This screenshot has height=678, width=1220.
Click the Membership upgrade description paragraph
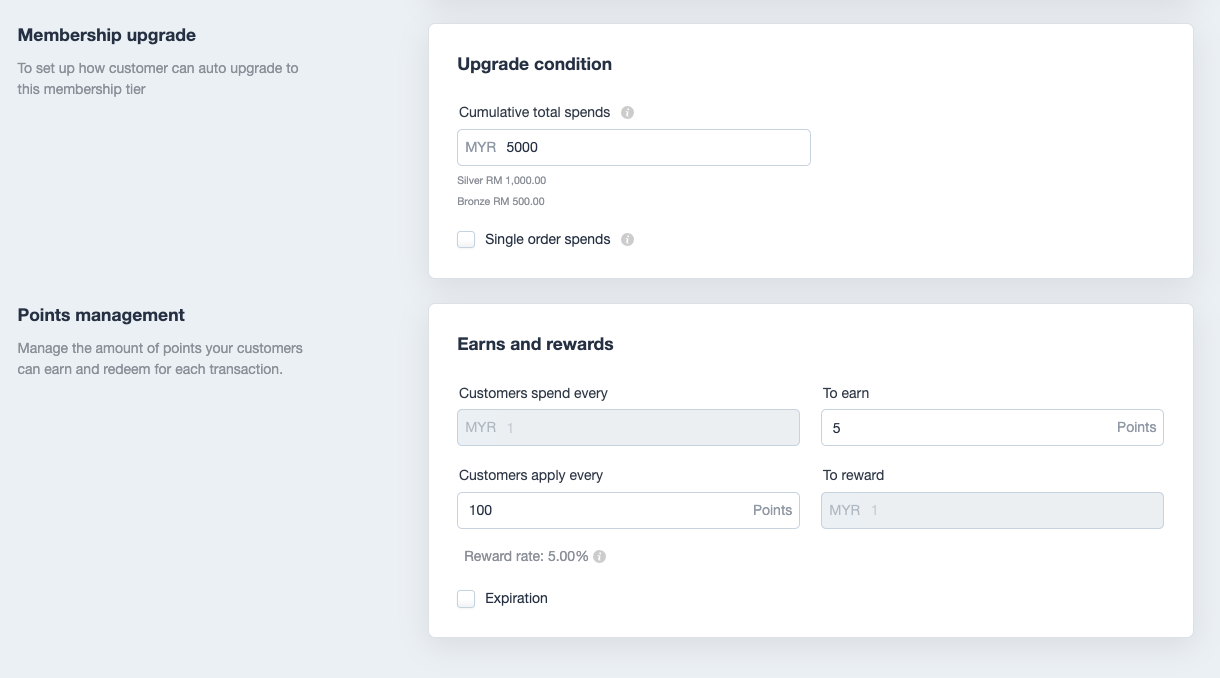click(x=158, y=79)
